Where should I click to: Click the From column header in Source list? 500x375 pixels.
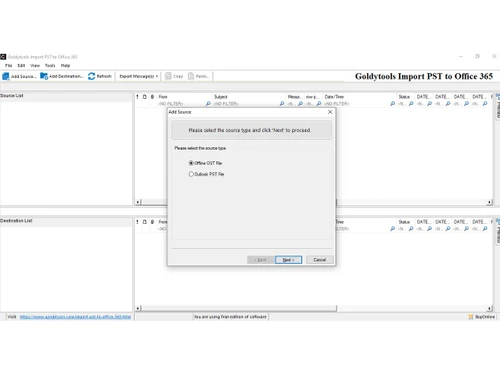185,97
